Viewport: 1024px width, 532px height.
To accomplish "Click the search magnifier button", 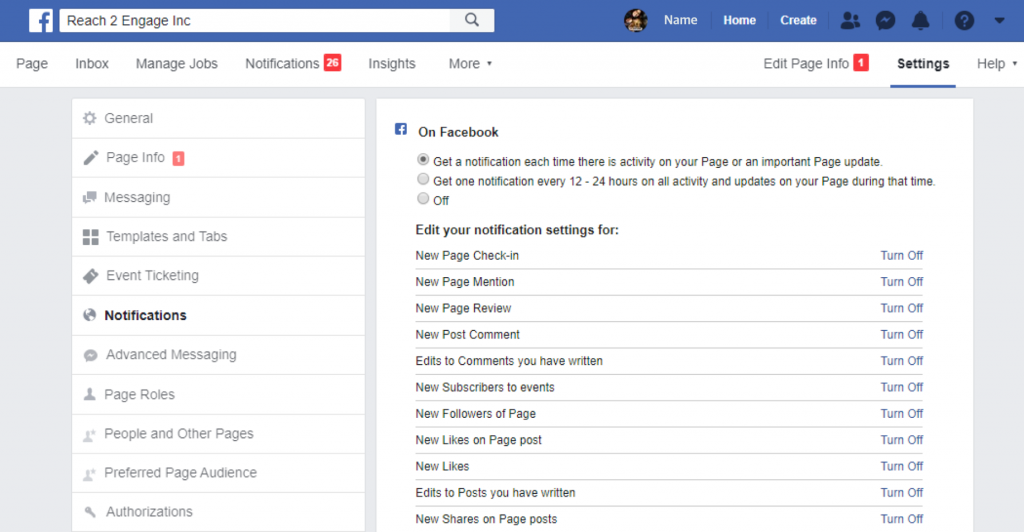I will (x=472, y=20).
